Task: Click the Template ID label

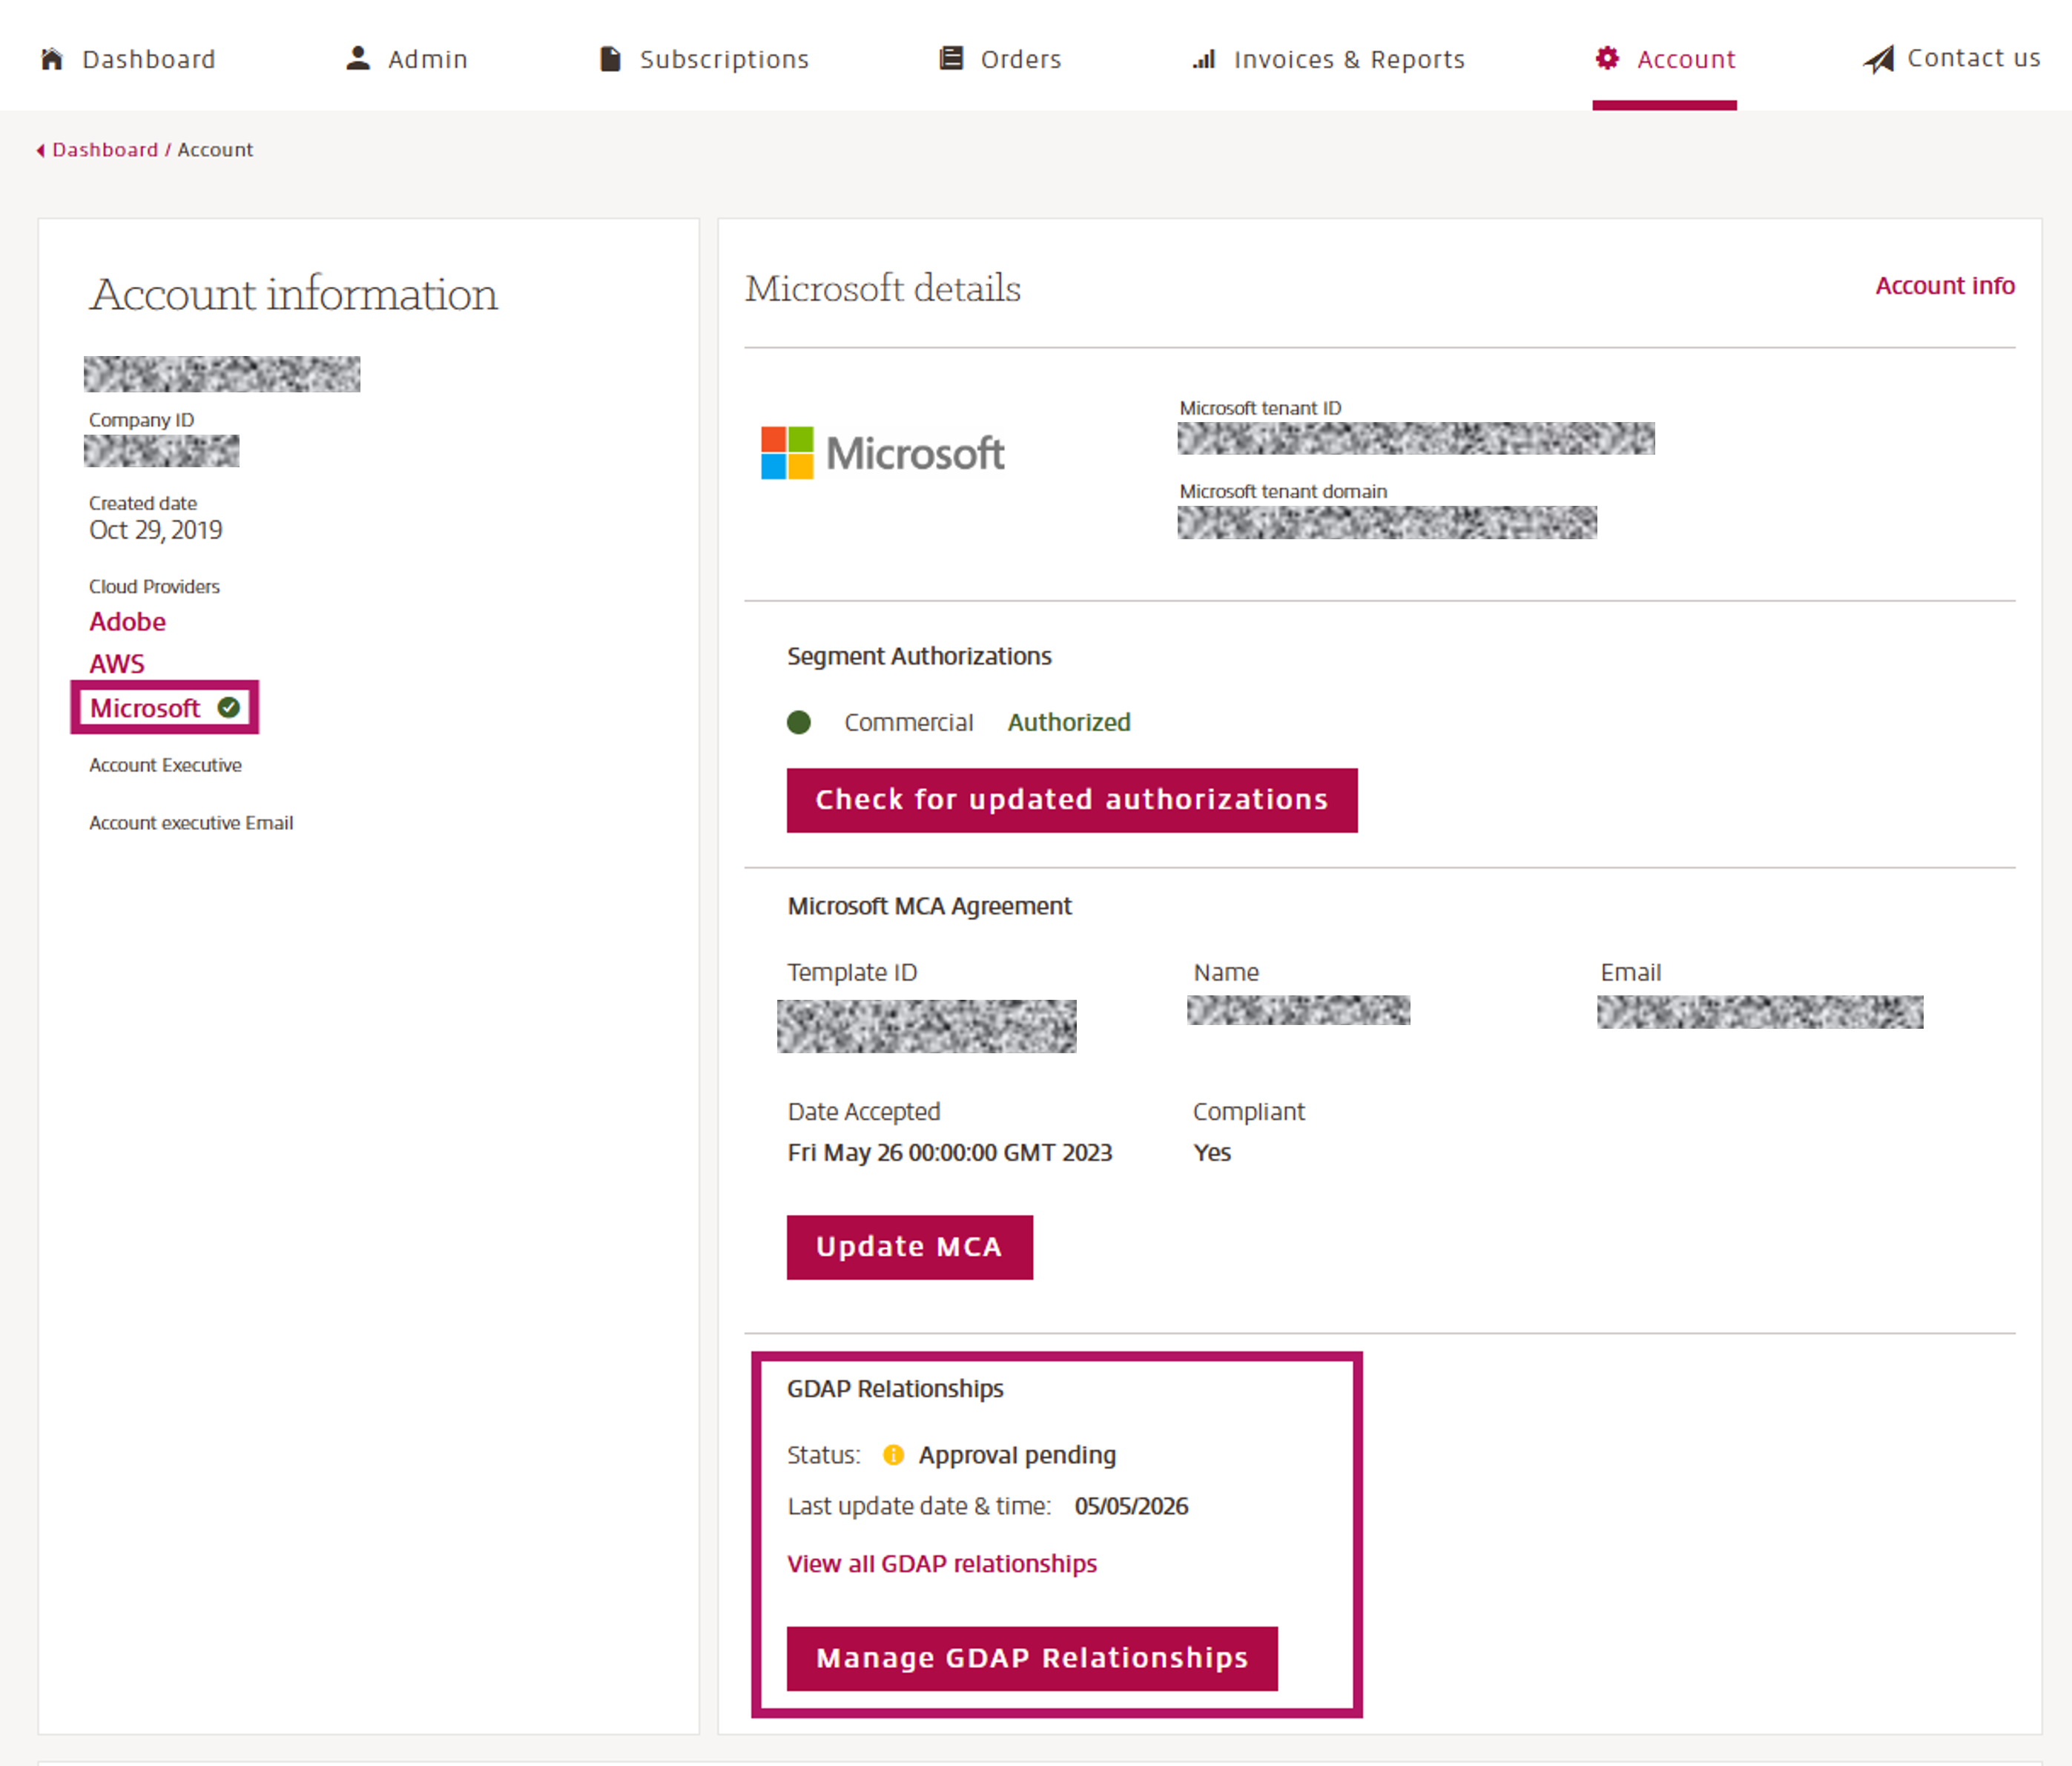Action: pos(852,972)
